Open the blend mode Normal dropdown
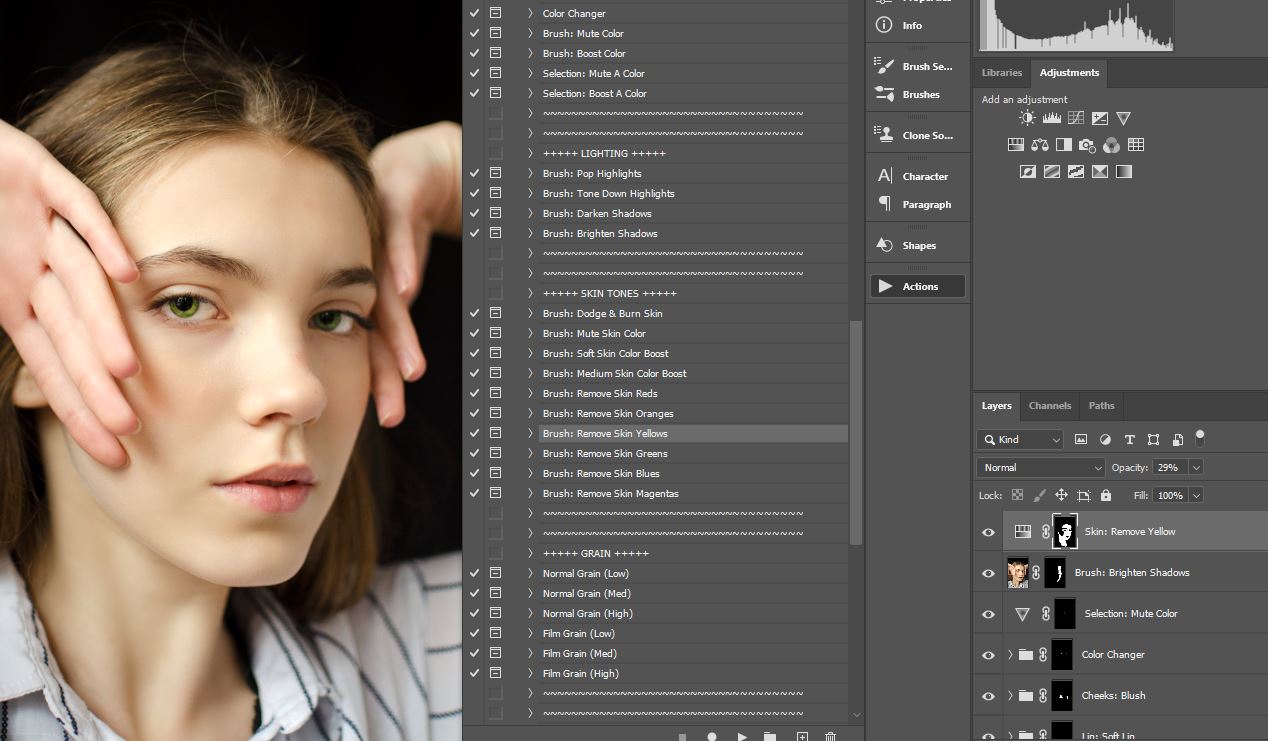This screenshot has width=1268, height=741. point(1040,467)
